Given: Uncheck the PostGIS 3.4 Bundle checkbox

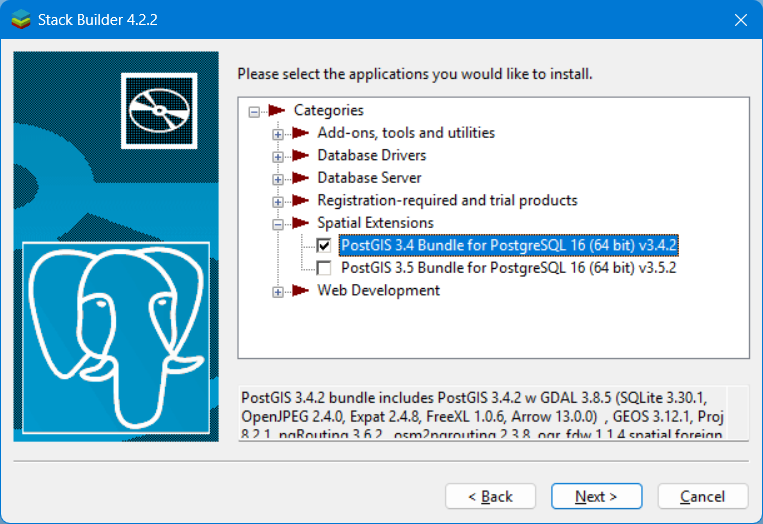Looking at the screenshot, I should [x=324, y=245].
